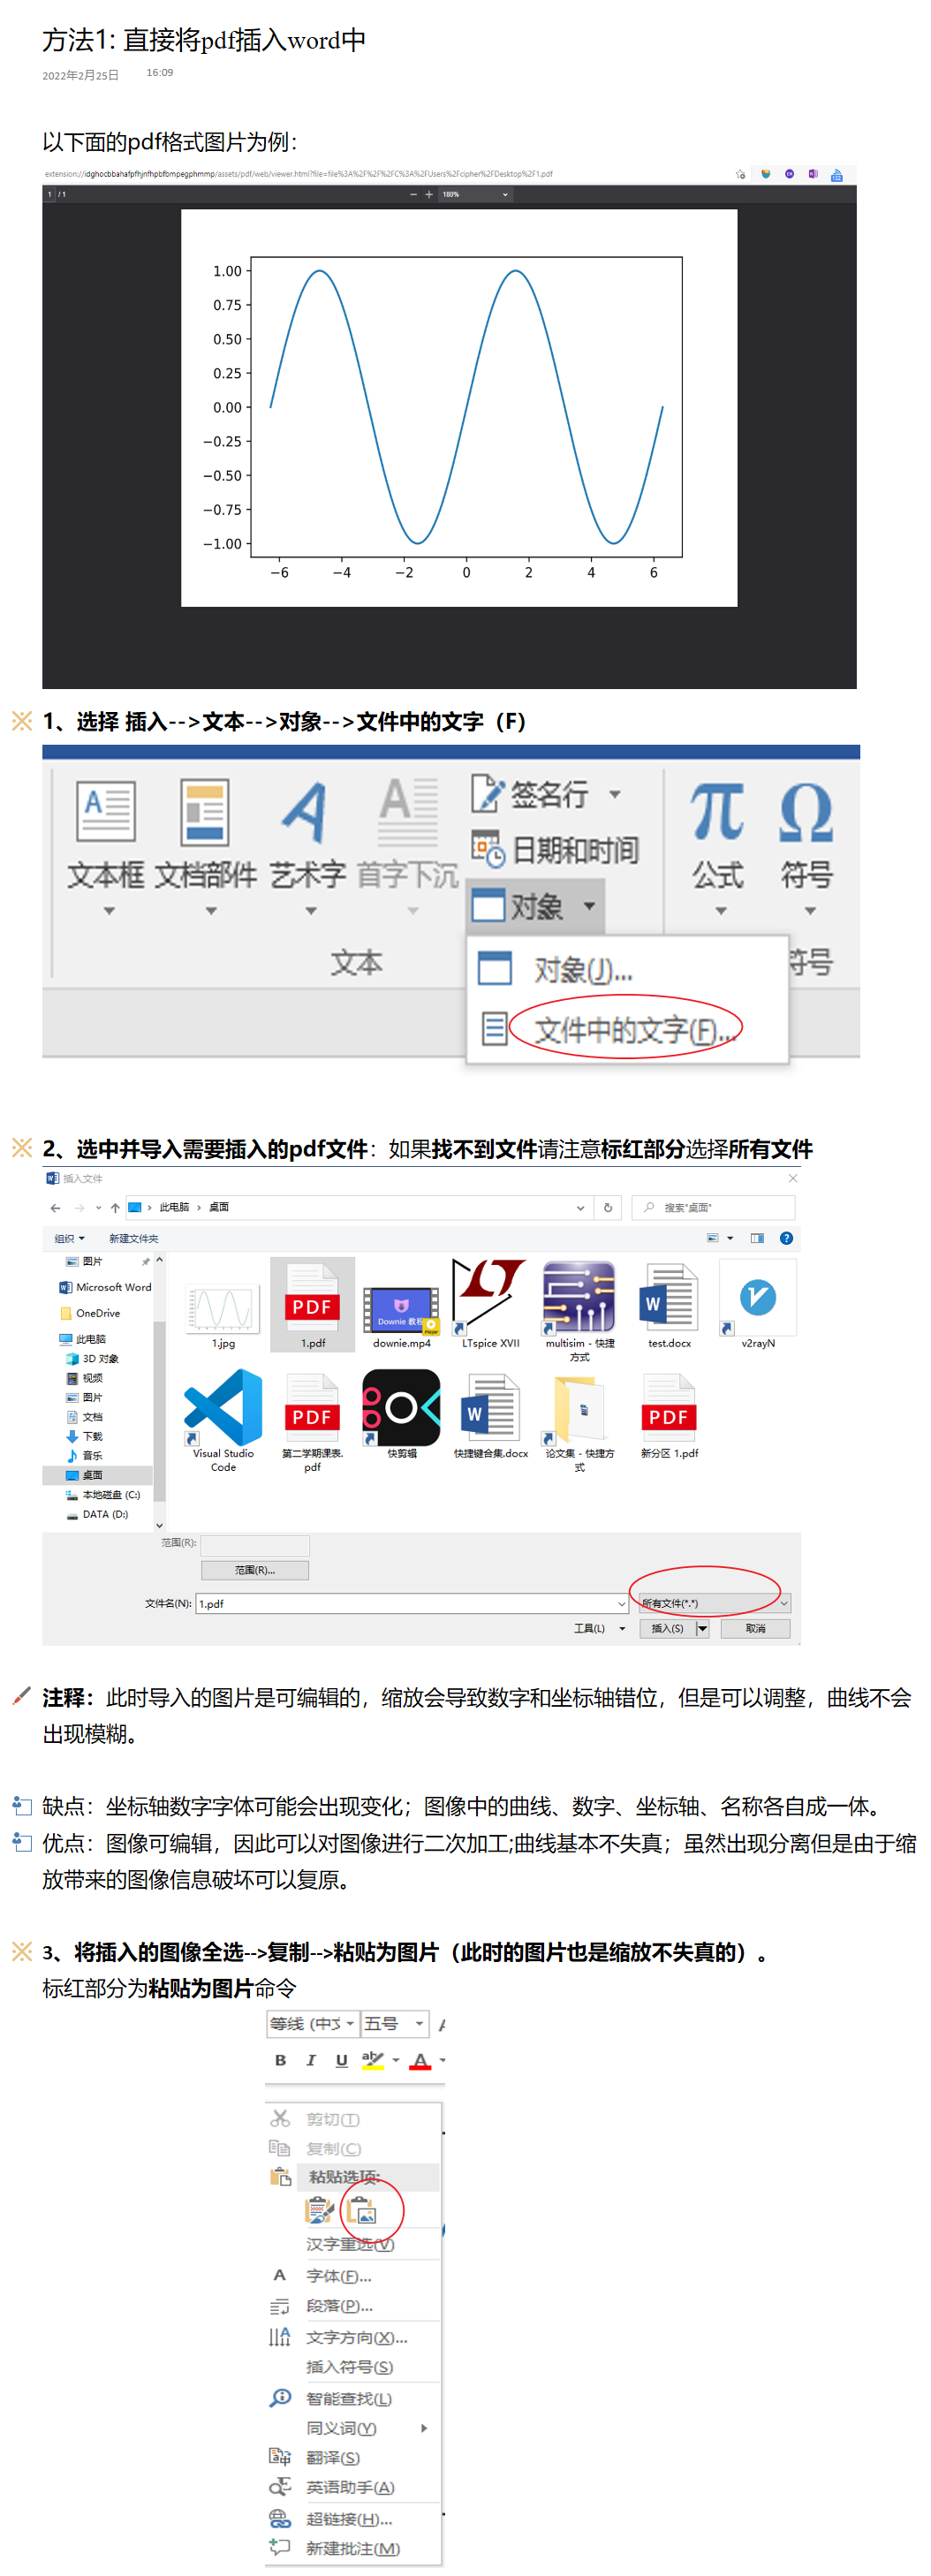Toggle Bold in mini toolbar
The image size is (931, 2576).
[280, 2060]
